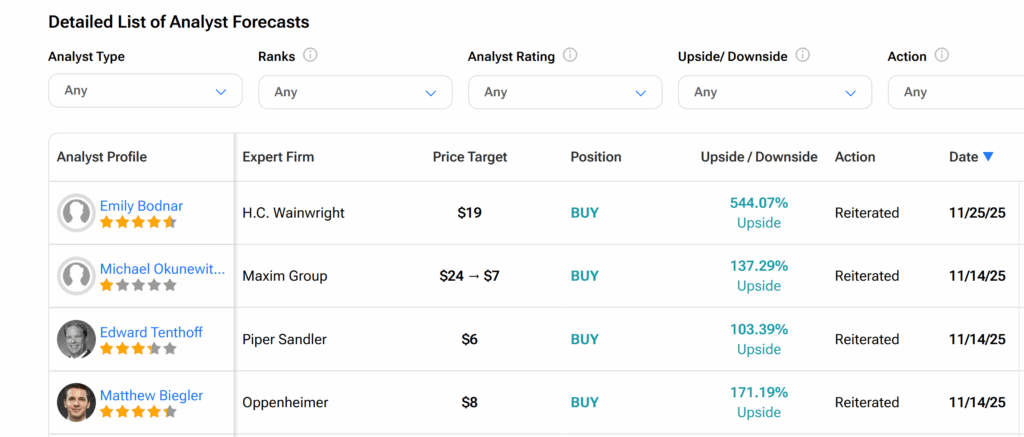Open the Analyst Type dropdown

145,91
